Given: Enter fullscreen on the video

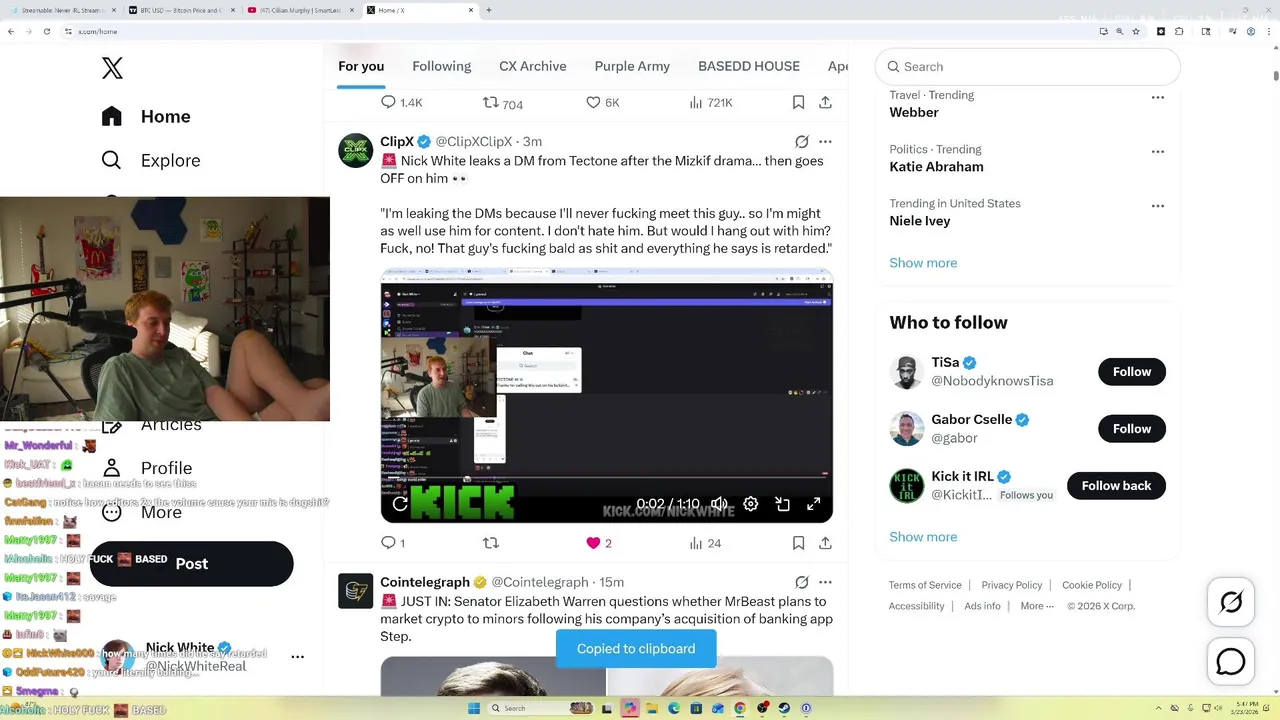Looking at the screenshot, I should click(814, 504).
